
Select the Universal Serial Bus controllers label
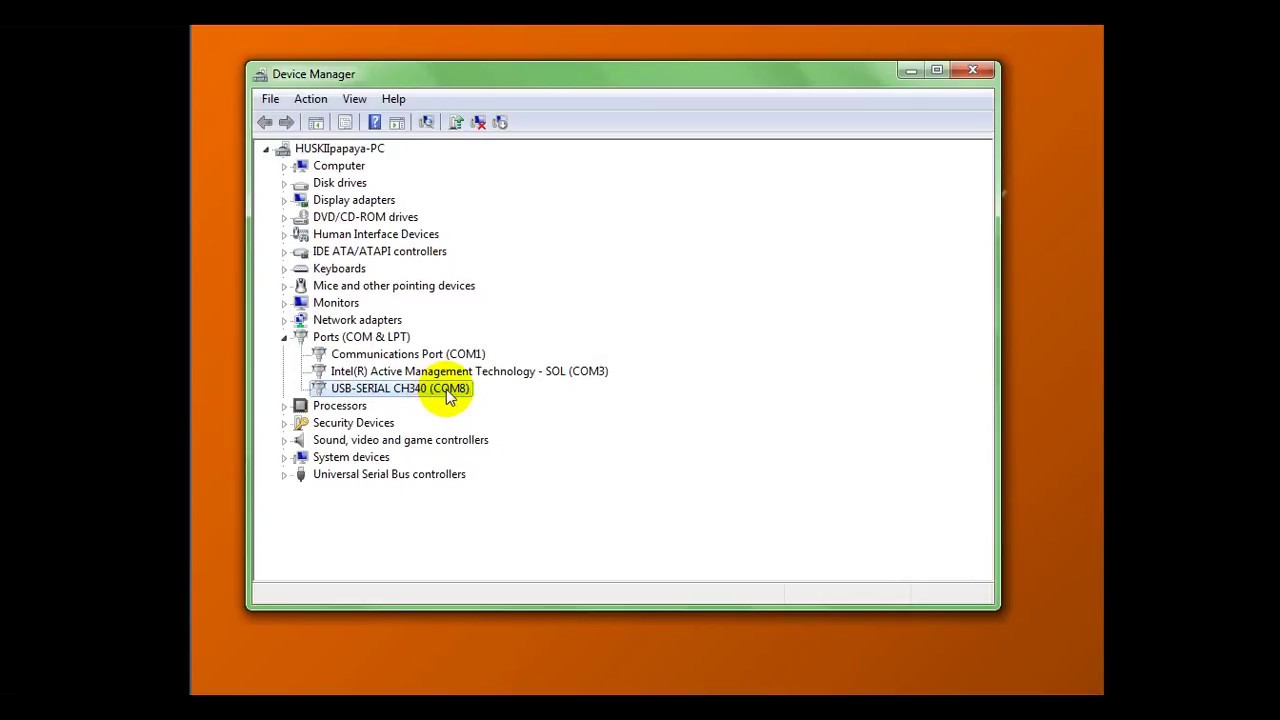pyautogui.click(x=389, y=474)
